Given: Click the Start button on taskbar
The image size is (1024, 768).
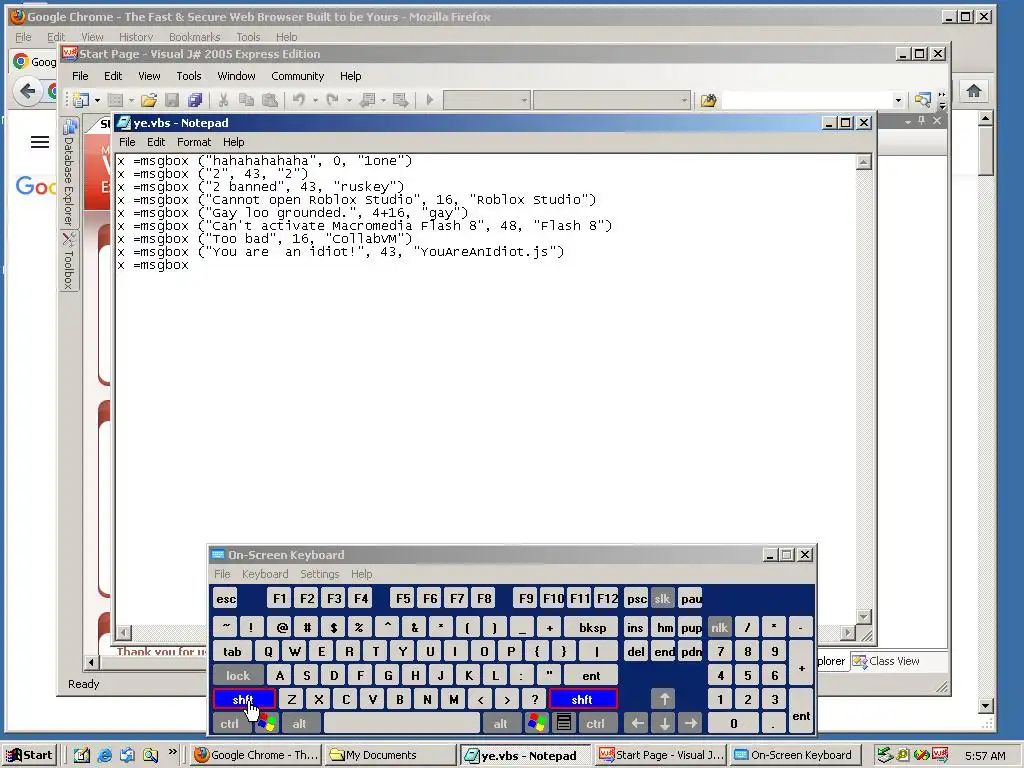Looking at the screenshot, I should point(29,755).
